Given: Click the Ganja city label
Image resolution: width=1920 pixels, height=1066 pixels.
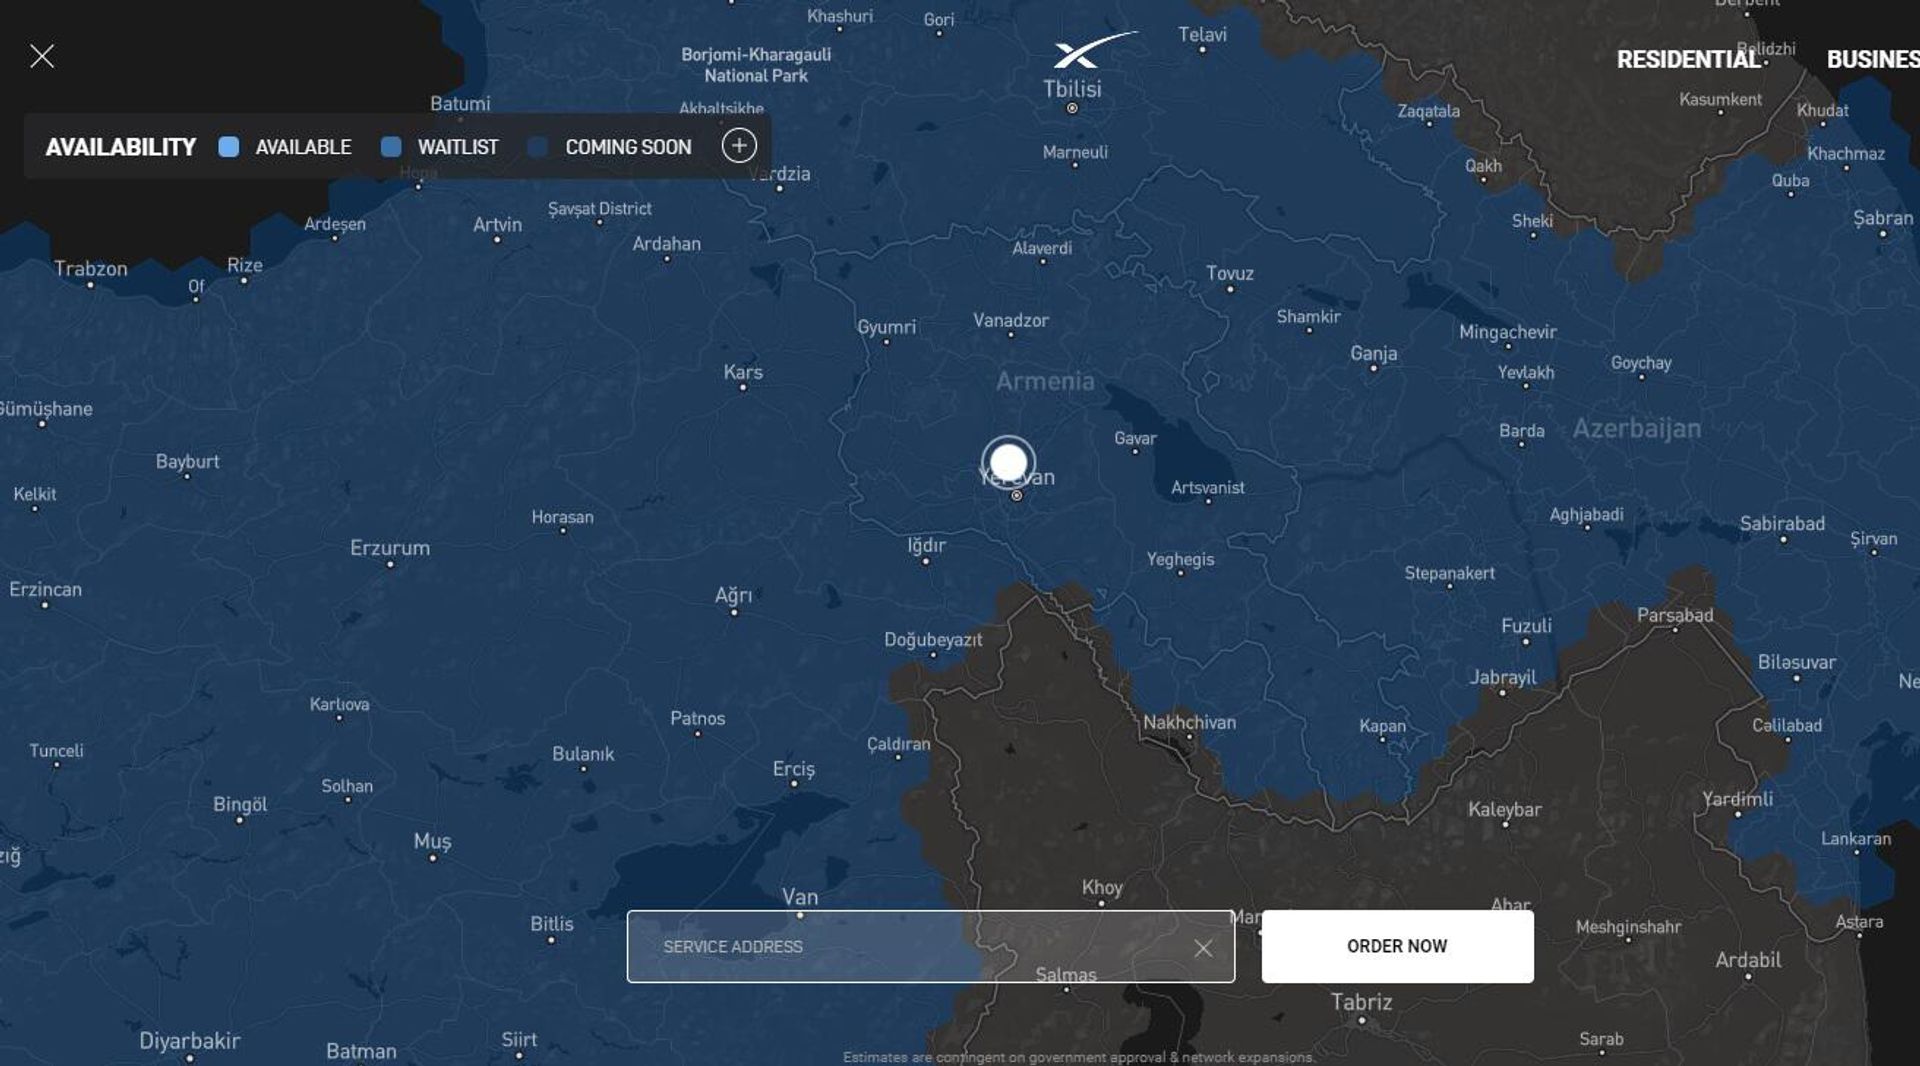Looking at the screenshot, I should click(1373, 353).
